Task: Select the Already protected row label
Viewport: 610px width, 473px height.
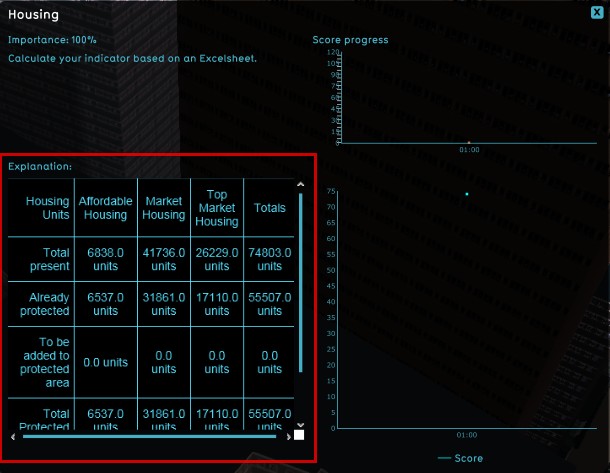Action: (x=48, y=304)
